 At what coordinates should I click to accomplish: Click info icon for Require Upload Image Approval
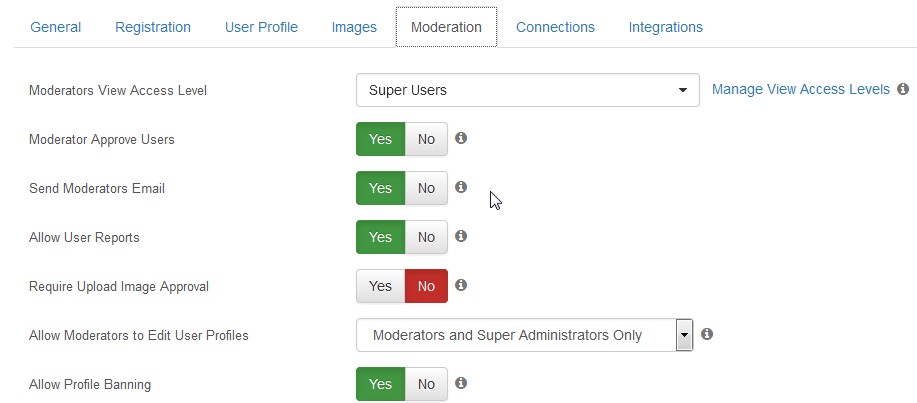pyautogui.click(x=461, y=285)
